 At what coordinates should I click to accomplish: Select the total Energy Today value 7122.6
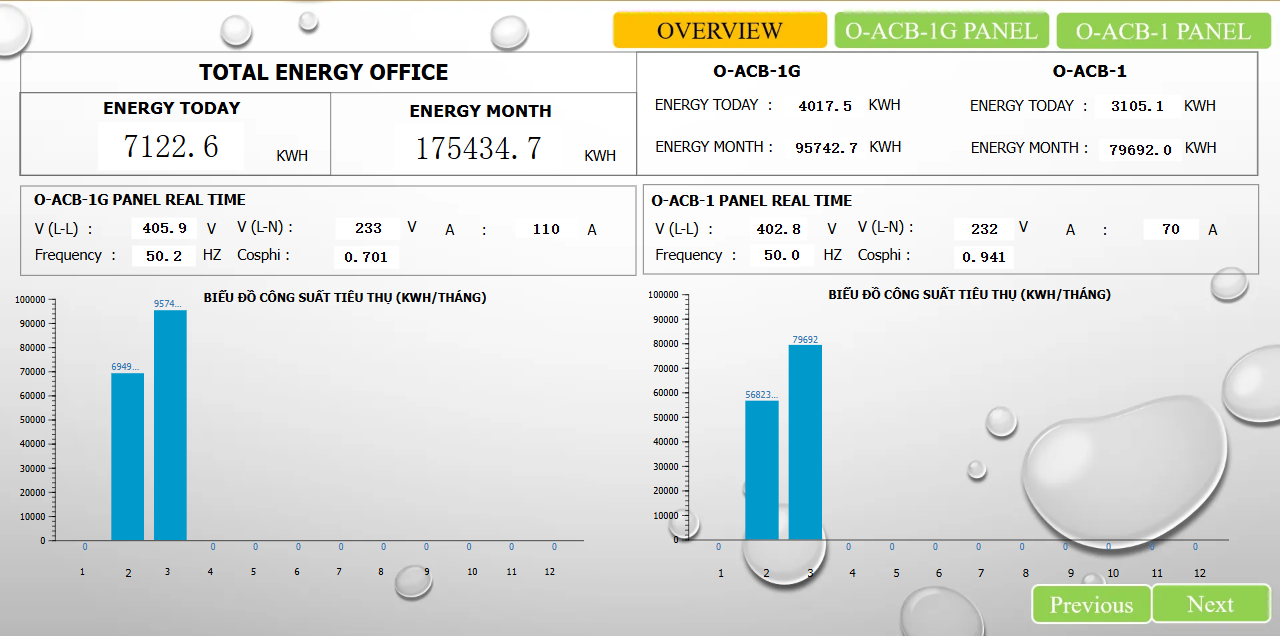pyautogui.click(x=171, y=147)
